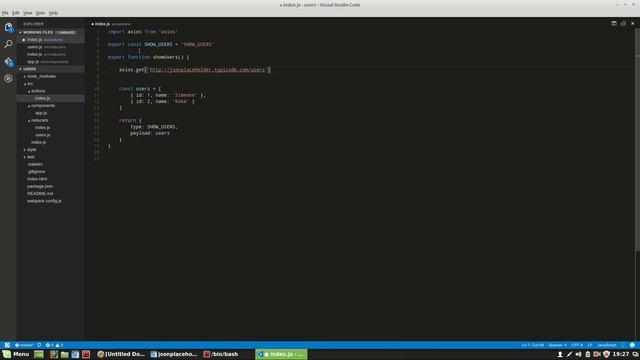The image size is (640, 360).
Task: Open webpack.config.js in file tree
Action: point(51,201)
